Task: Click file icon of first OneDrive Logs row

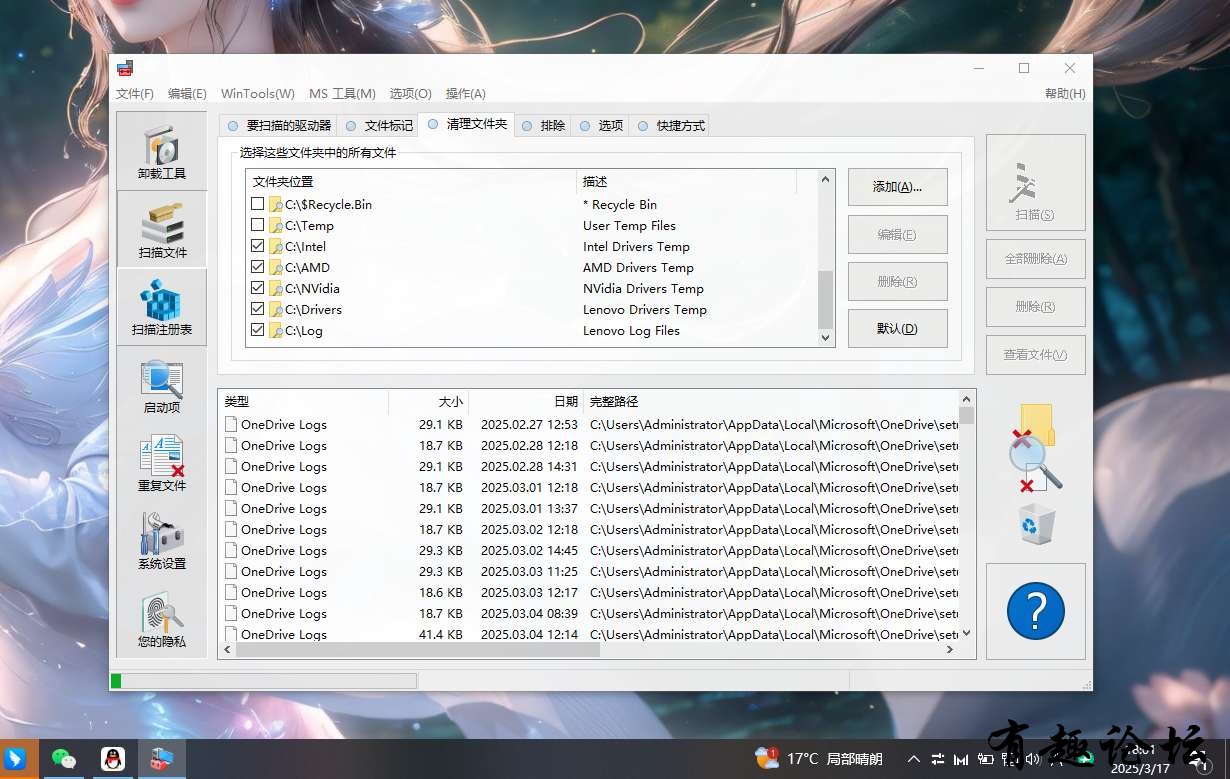Action: pyautogui.click(x=231, y=424)
